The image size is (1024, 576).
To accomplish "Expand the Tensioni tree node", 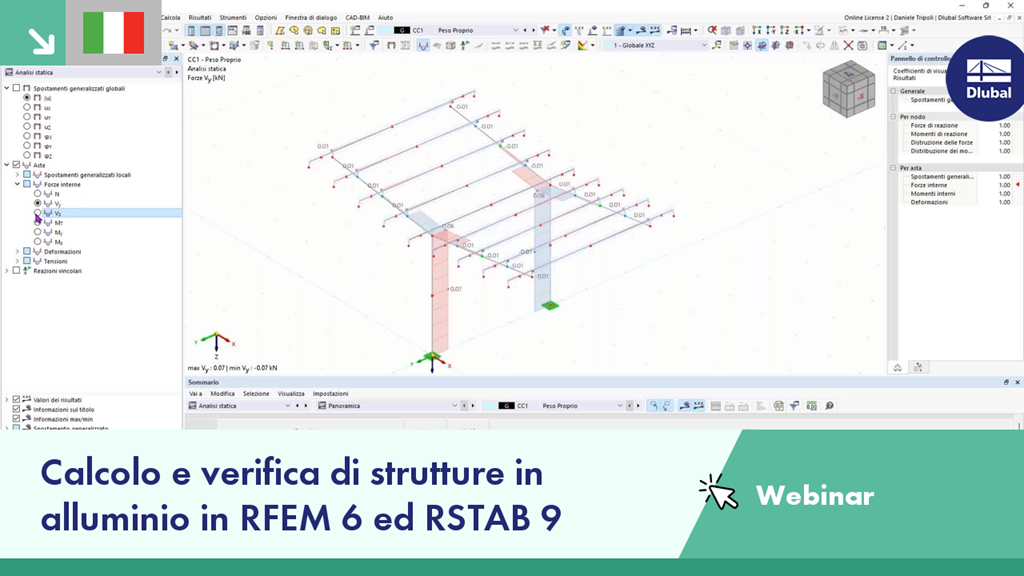I will click(18, 261).
